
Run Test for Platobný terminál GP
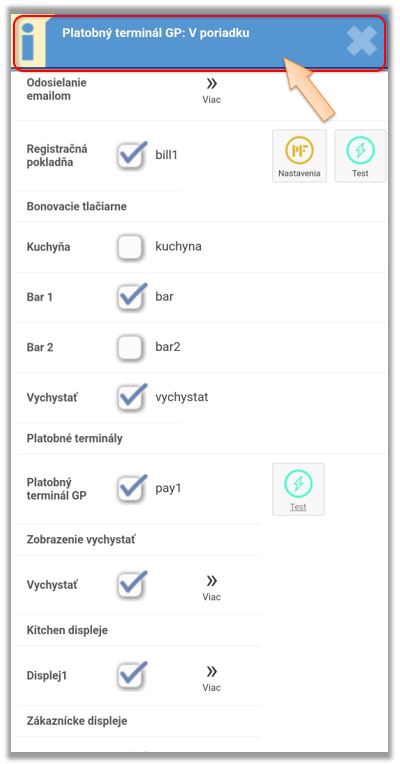pyautogui.click(x=298, y=489)
